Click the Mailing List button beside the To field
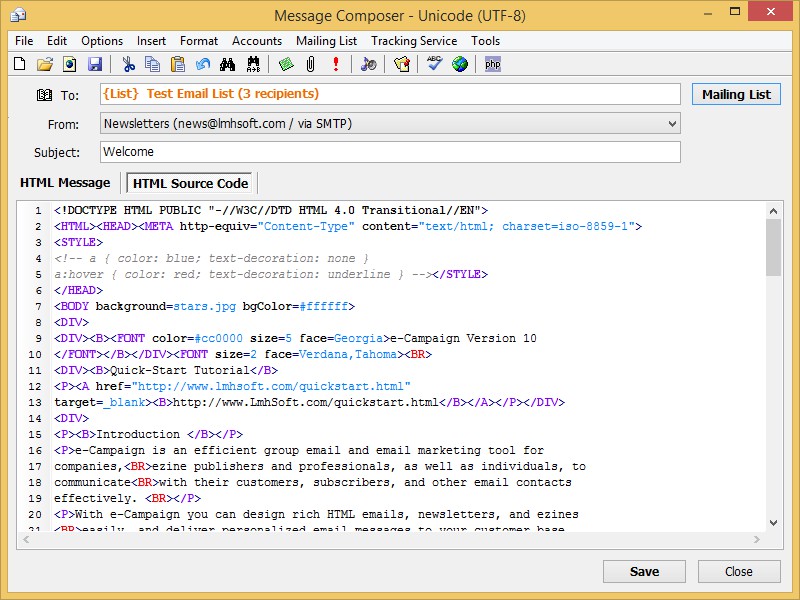This screenshot has width=800, height=600. (x=736, y=94)
